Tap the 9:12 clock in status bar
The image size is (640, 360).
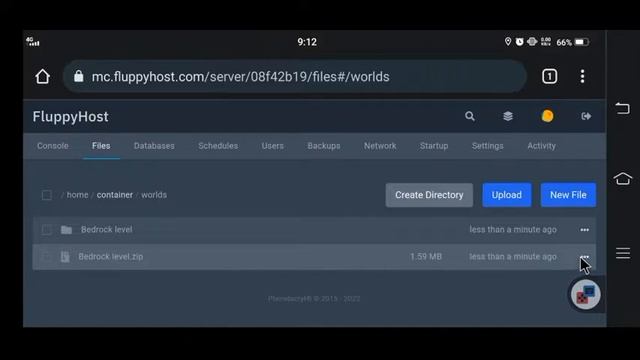(307, 42)
